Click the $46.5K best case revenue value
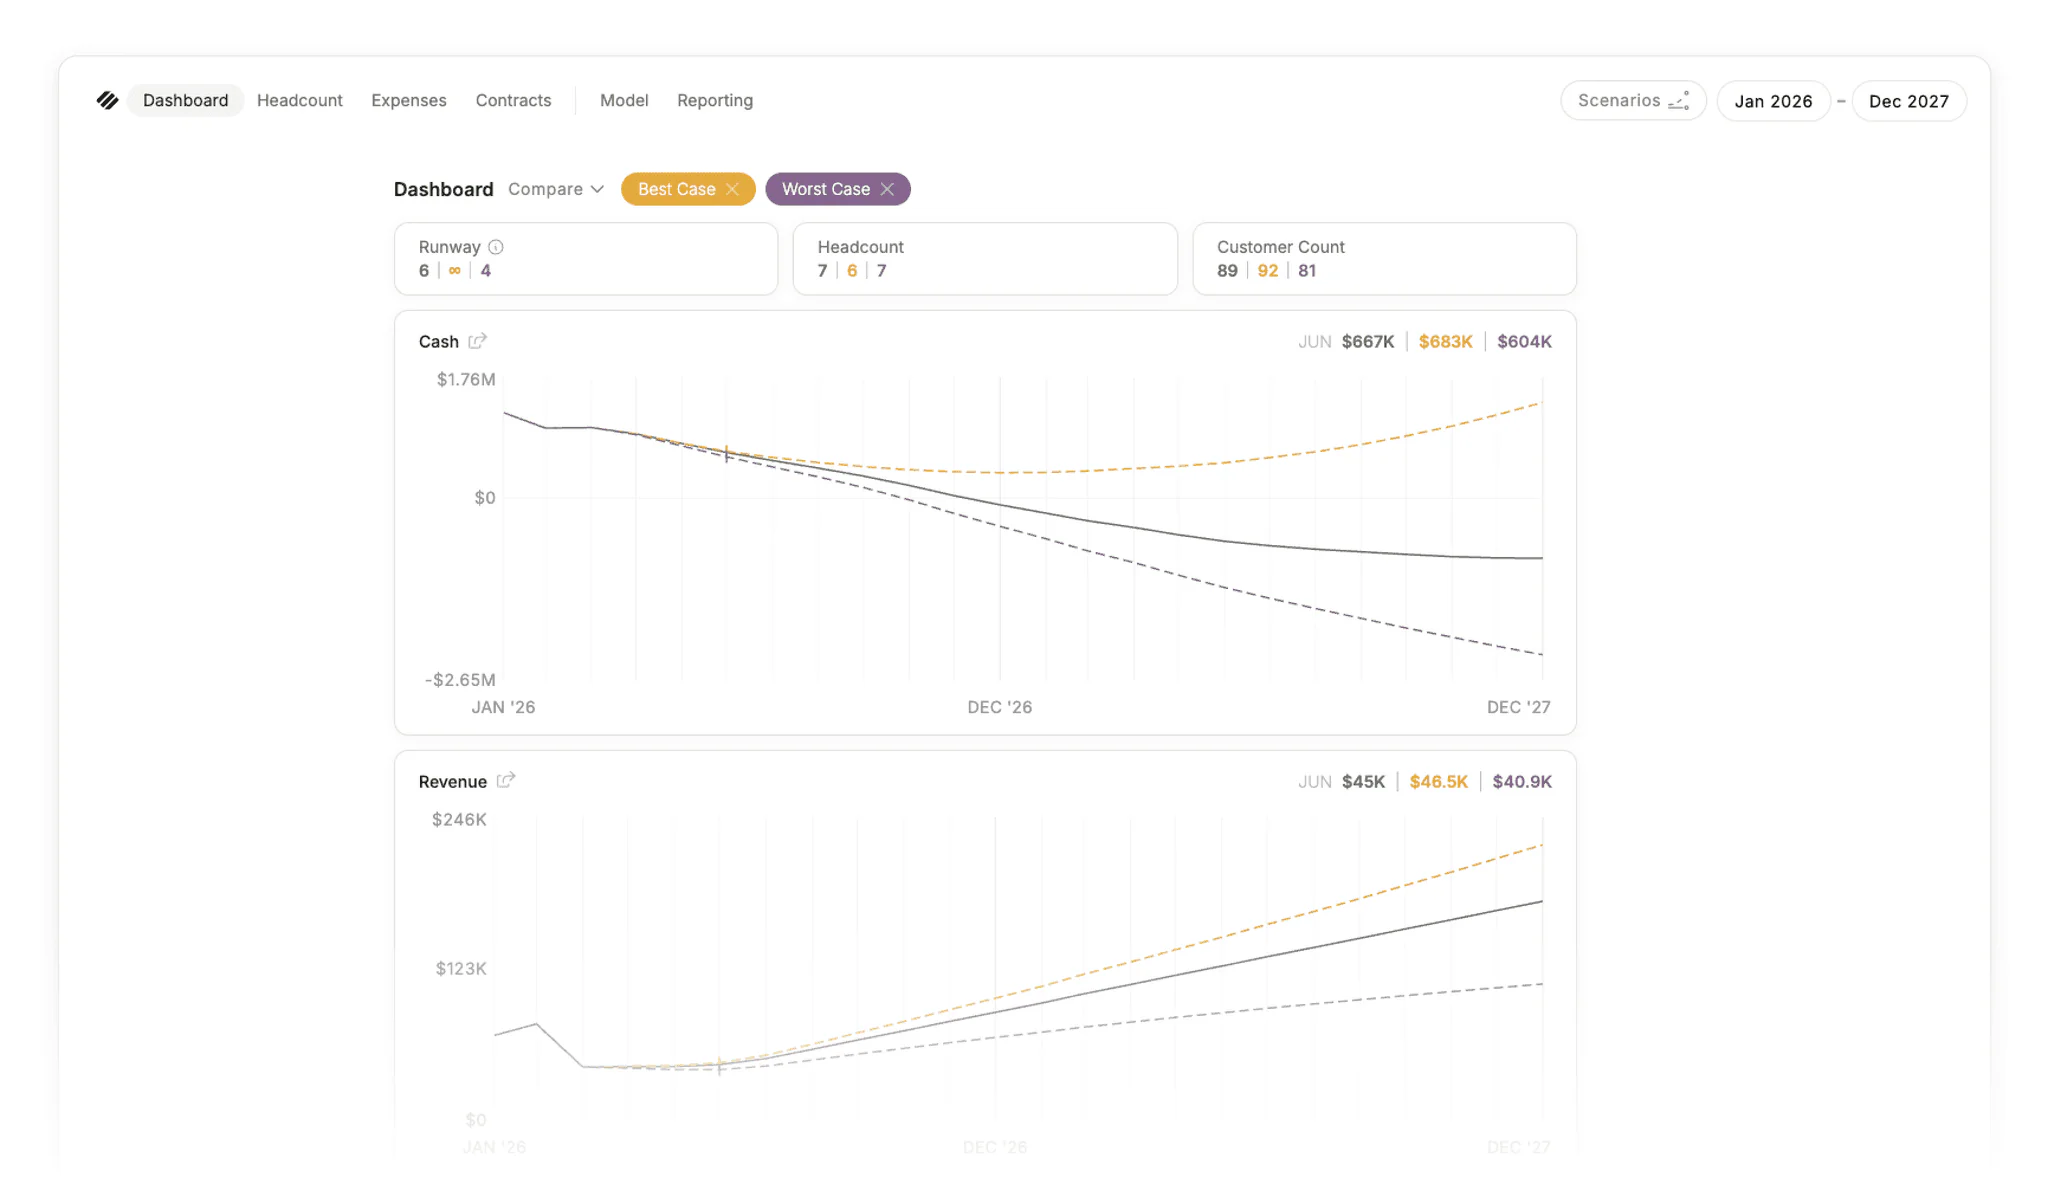2048x1185 pixels. pos(1439,781)
